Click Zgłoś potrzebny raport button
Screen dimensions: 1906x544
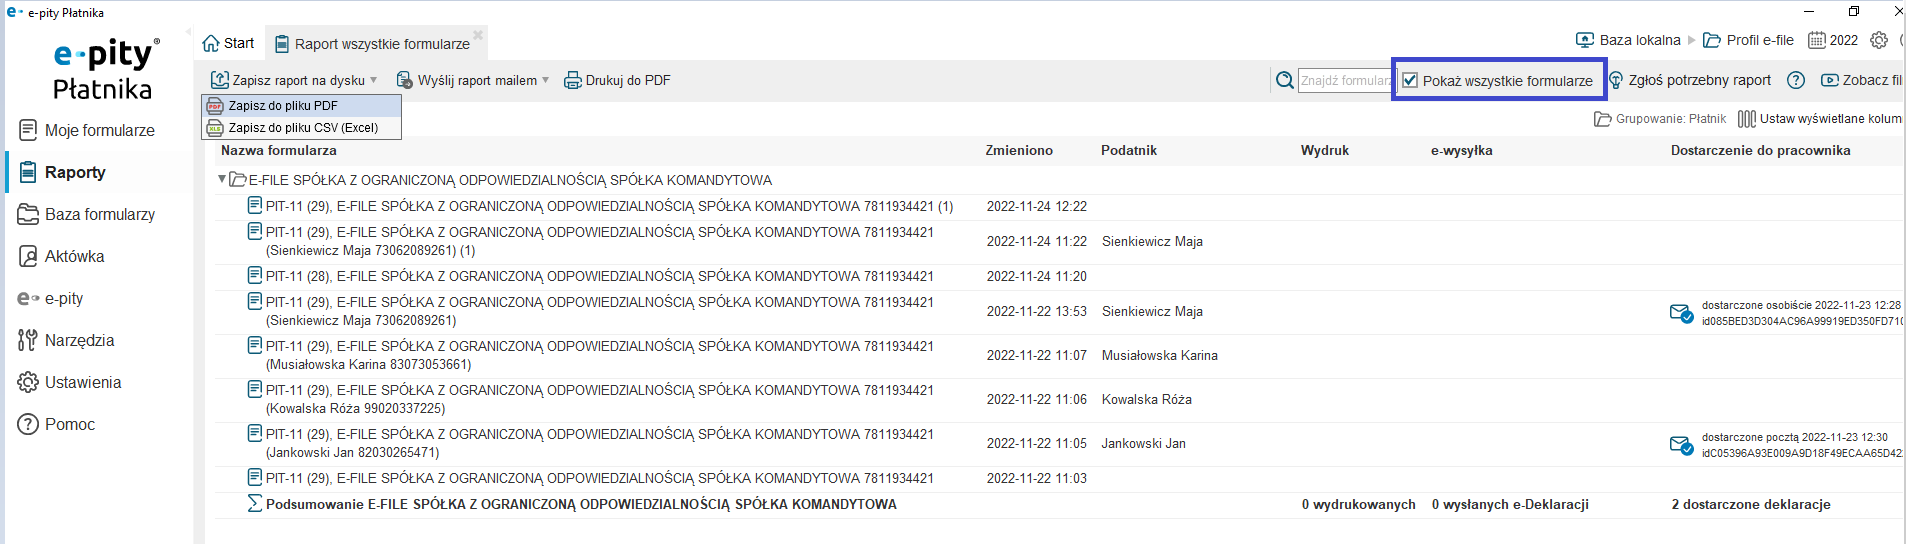click(x=1690, y=80)
